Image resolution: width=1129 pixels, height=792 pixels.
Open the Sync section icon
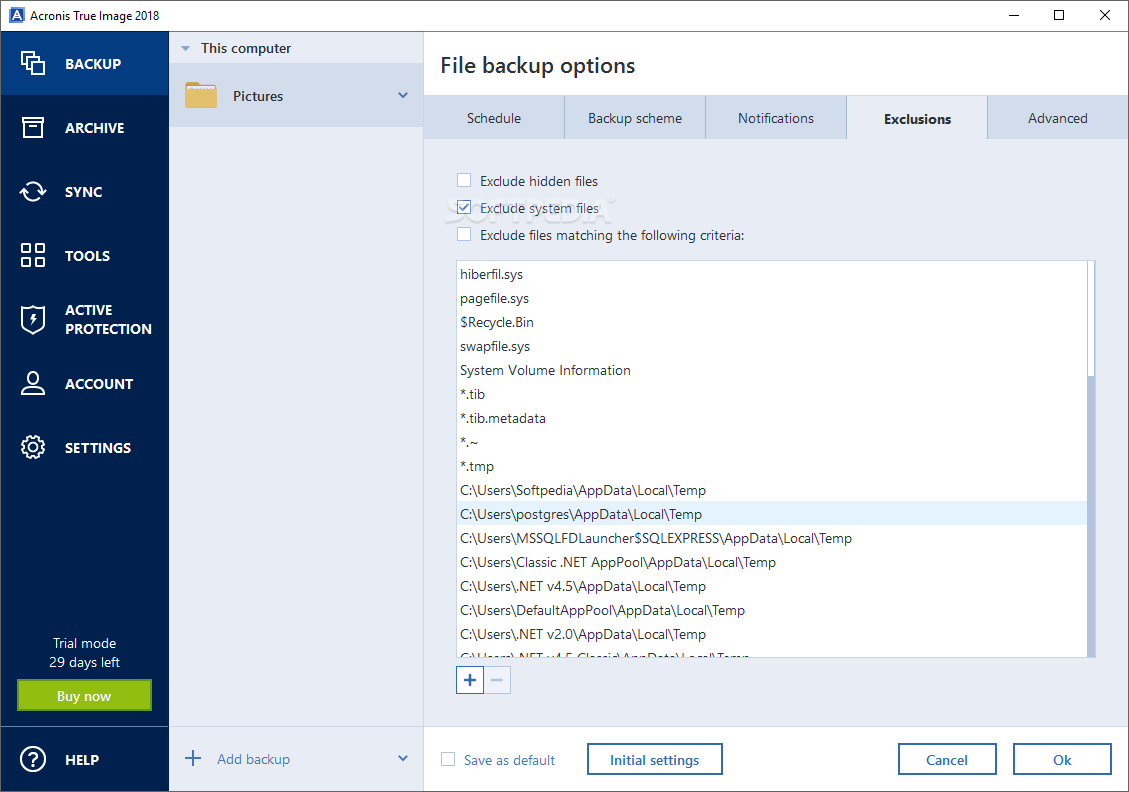click(x=32, y=192)
